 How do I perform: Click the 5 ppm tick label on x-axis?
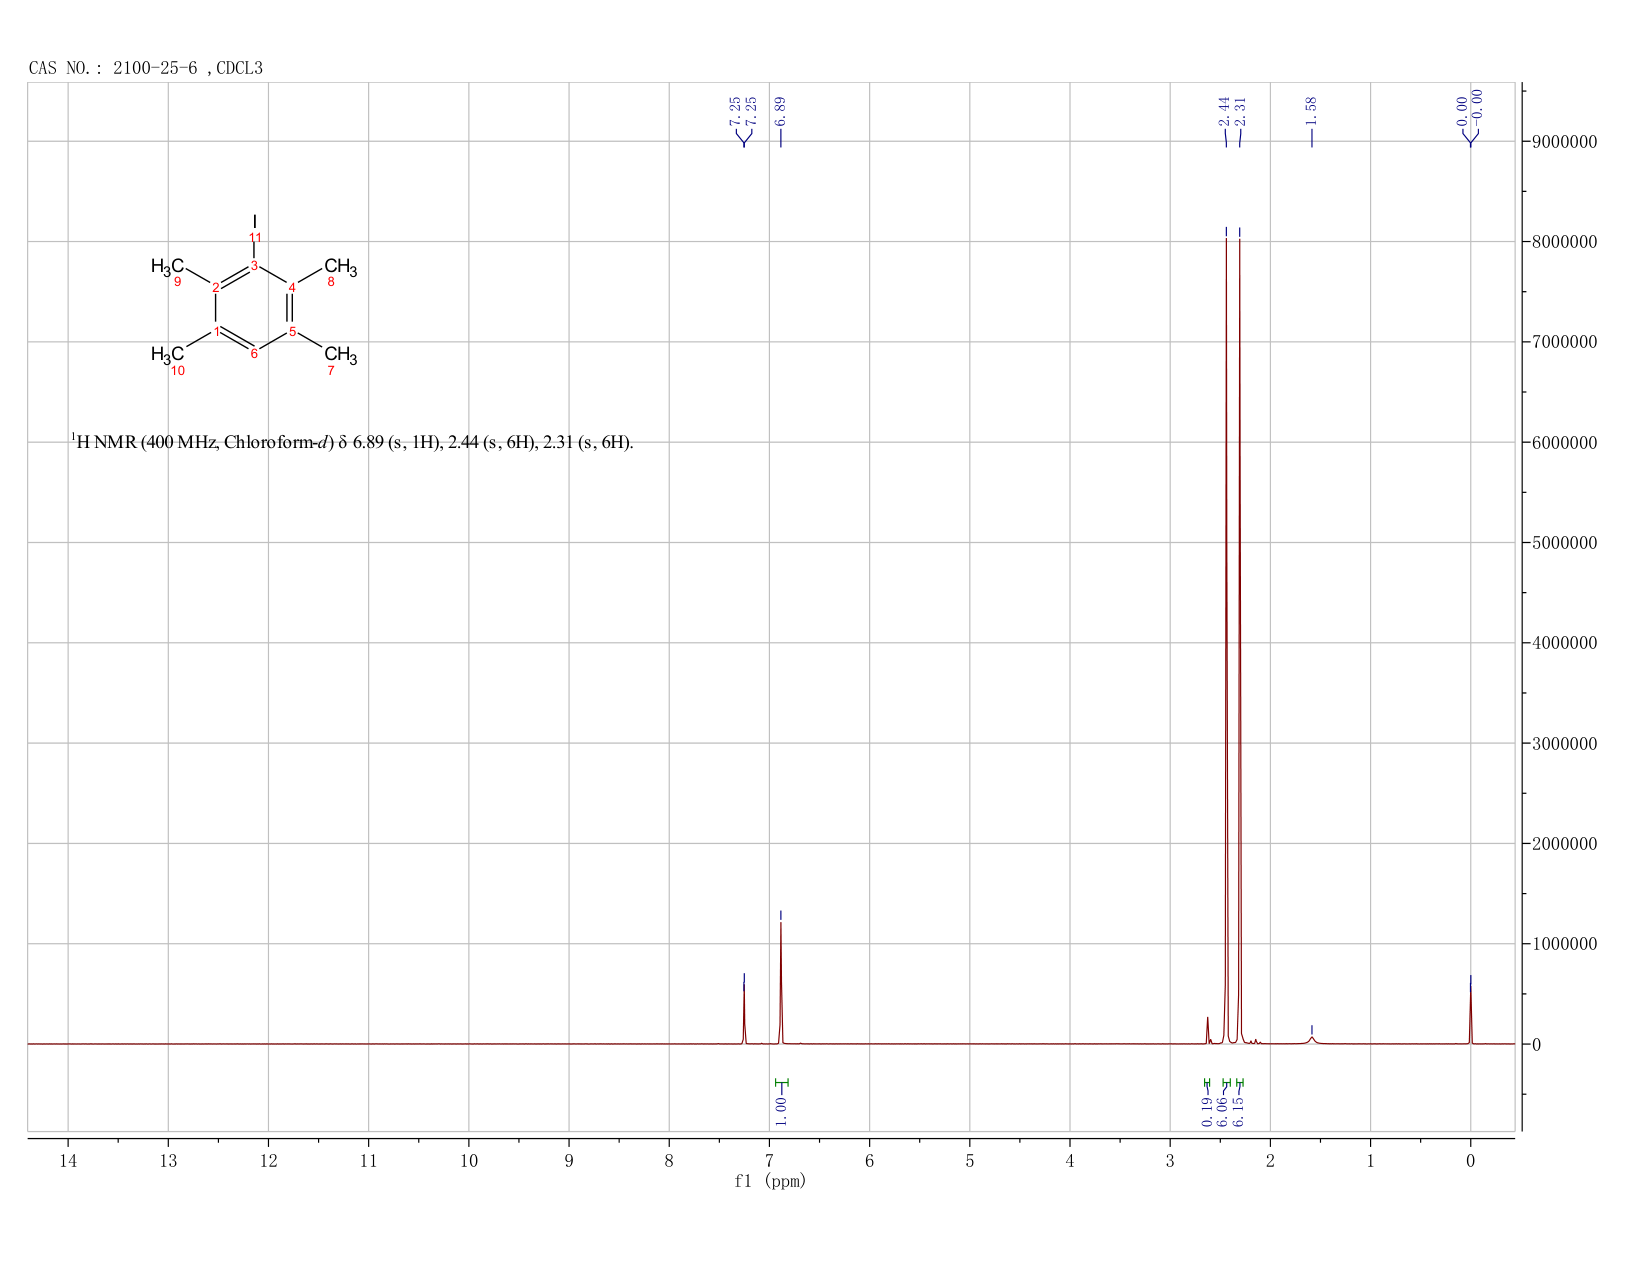pos(970,1160)
